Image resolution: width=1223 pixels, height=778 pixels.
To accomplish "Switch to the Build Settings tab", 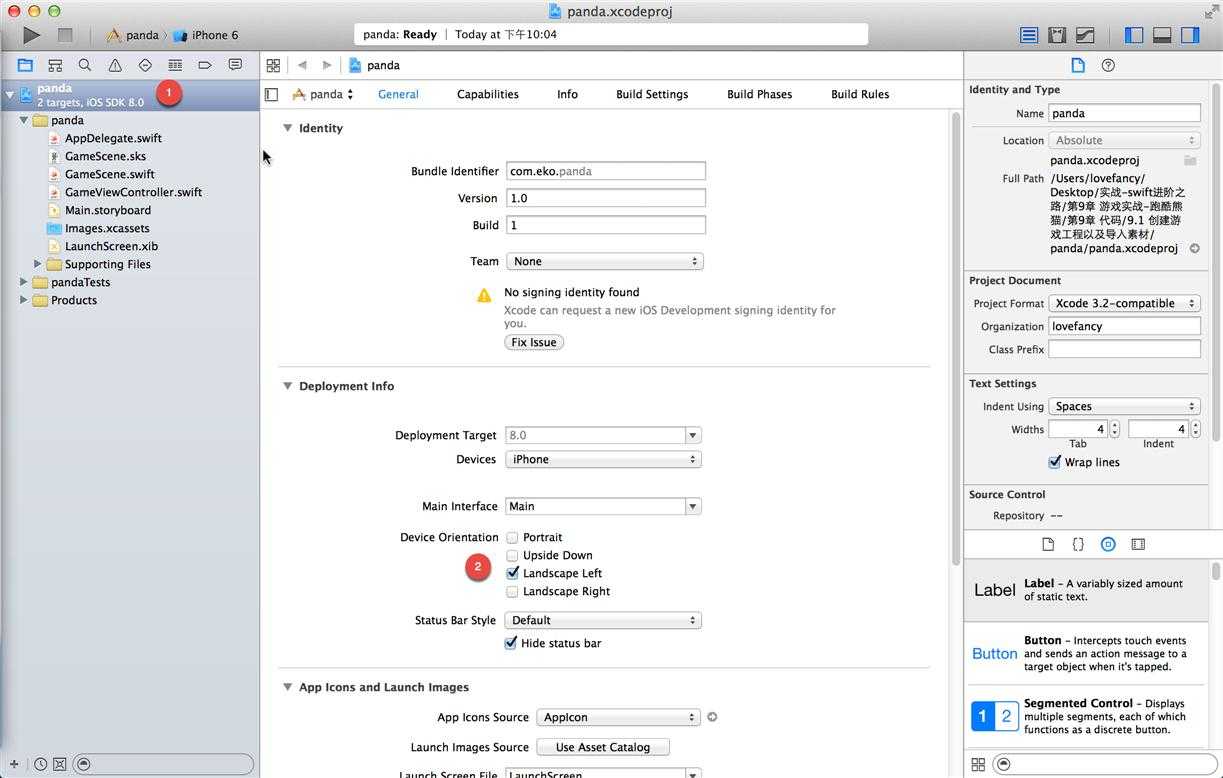I will [652, 94].
